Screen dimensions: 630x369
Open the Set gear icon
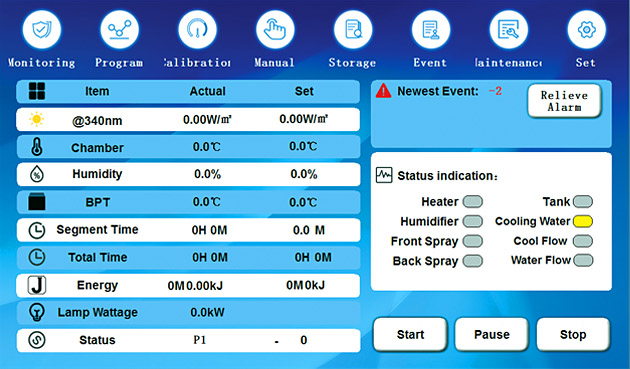coord(587,30)
